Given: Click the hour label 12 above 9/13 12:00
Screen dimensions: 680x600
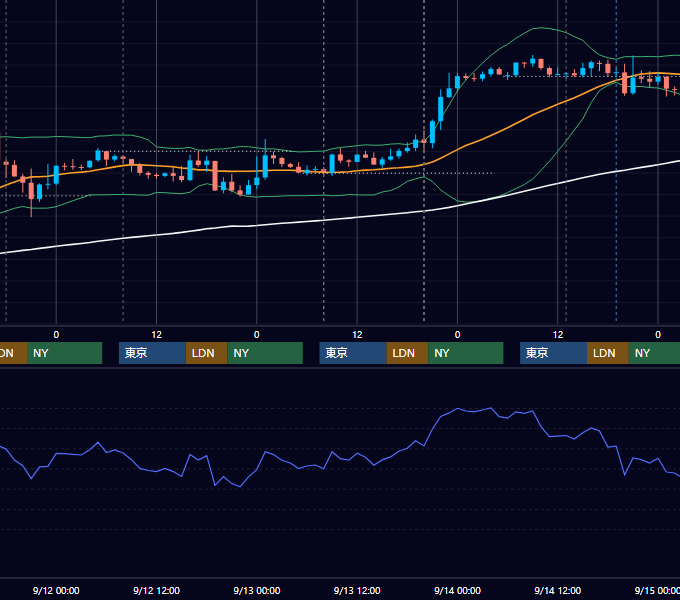Looking at the screenshot, I should (x=357, y=335).
